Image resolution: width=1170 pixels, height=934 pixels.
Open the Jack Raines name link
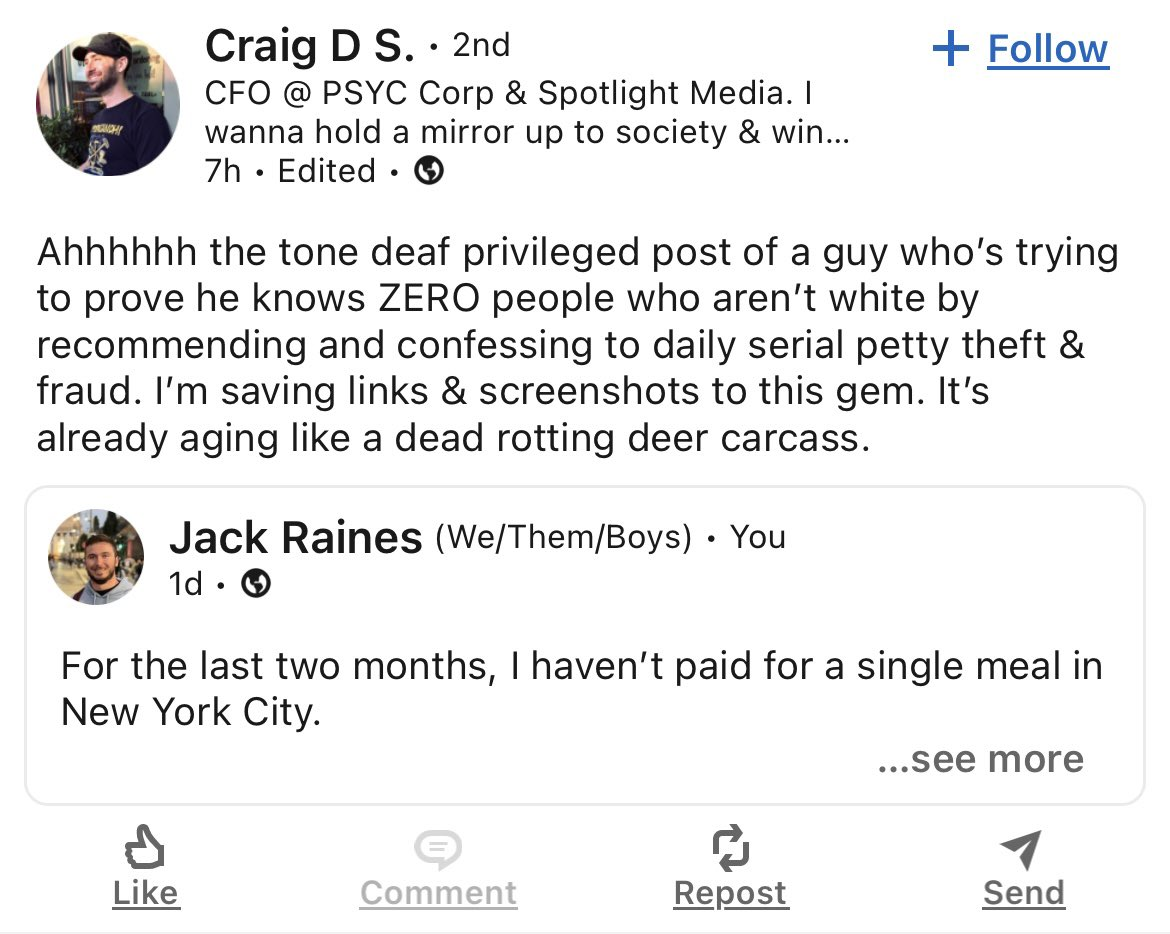pyautogui.click(x=295, y=538)
